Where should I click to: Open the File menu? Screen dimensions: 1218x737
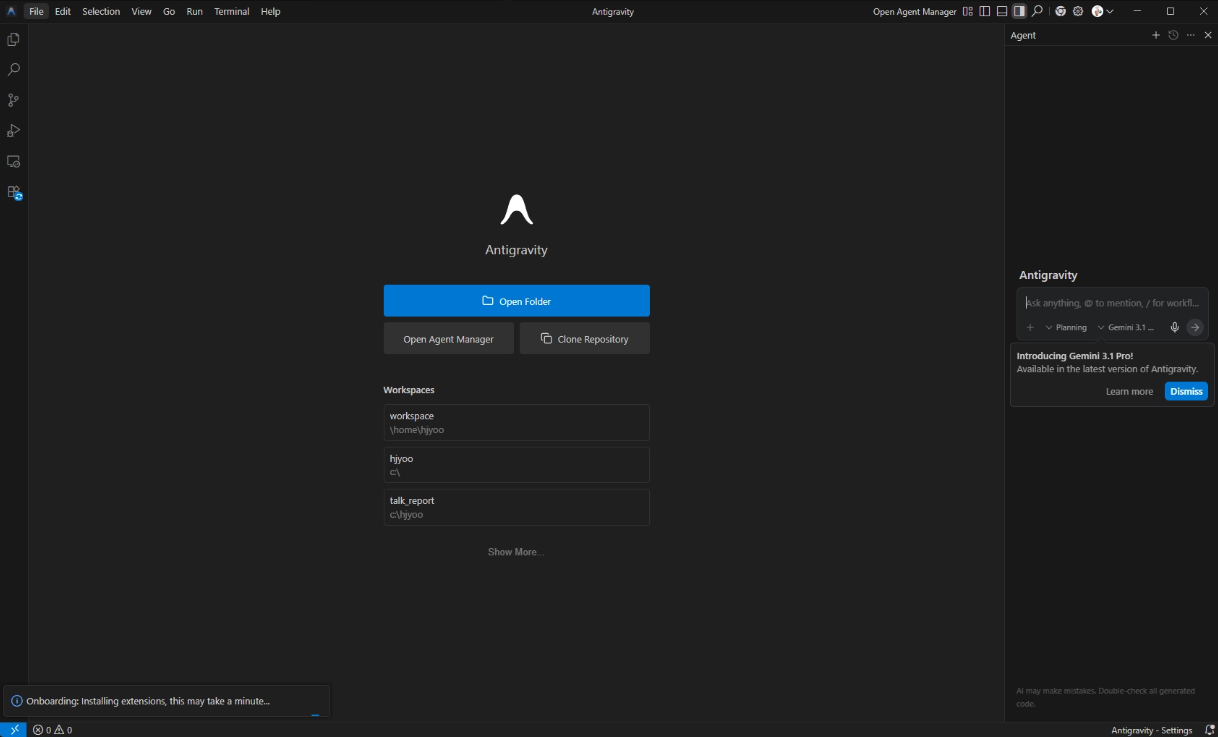tap(36, 11)
